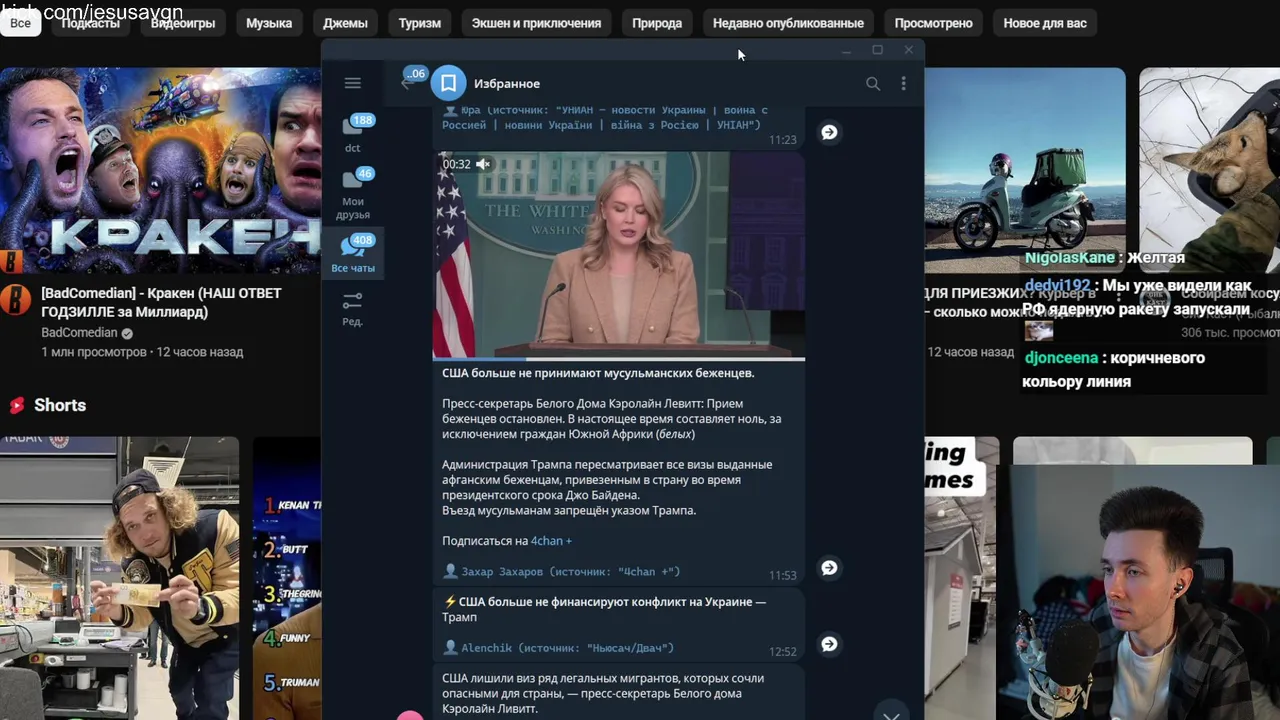Open the numbered-list short thumbnail
Viewport: 1280px width, 720px height.
click(x=287, y=578)
